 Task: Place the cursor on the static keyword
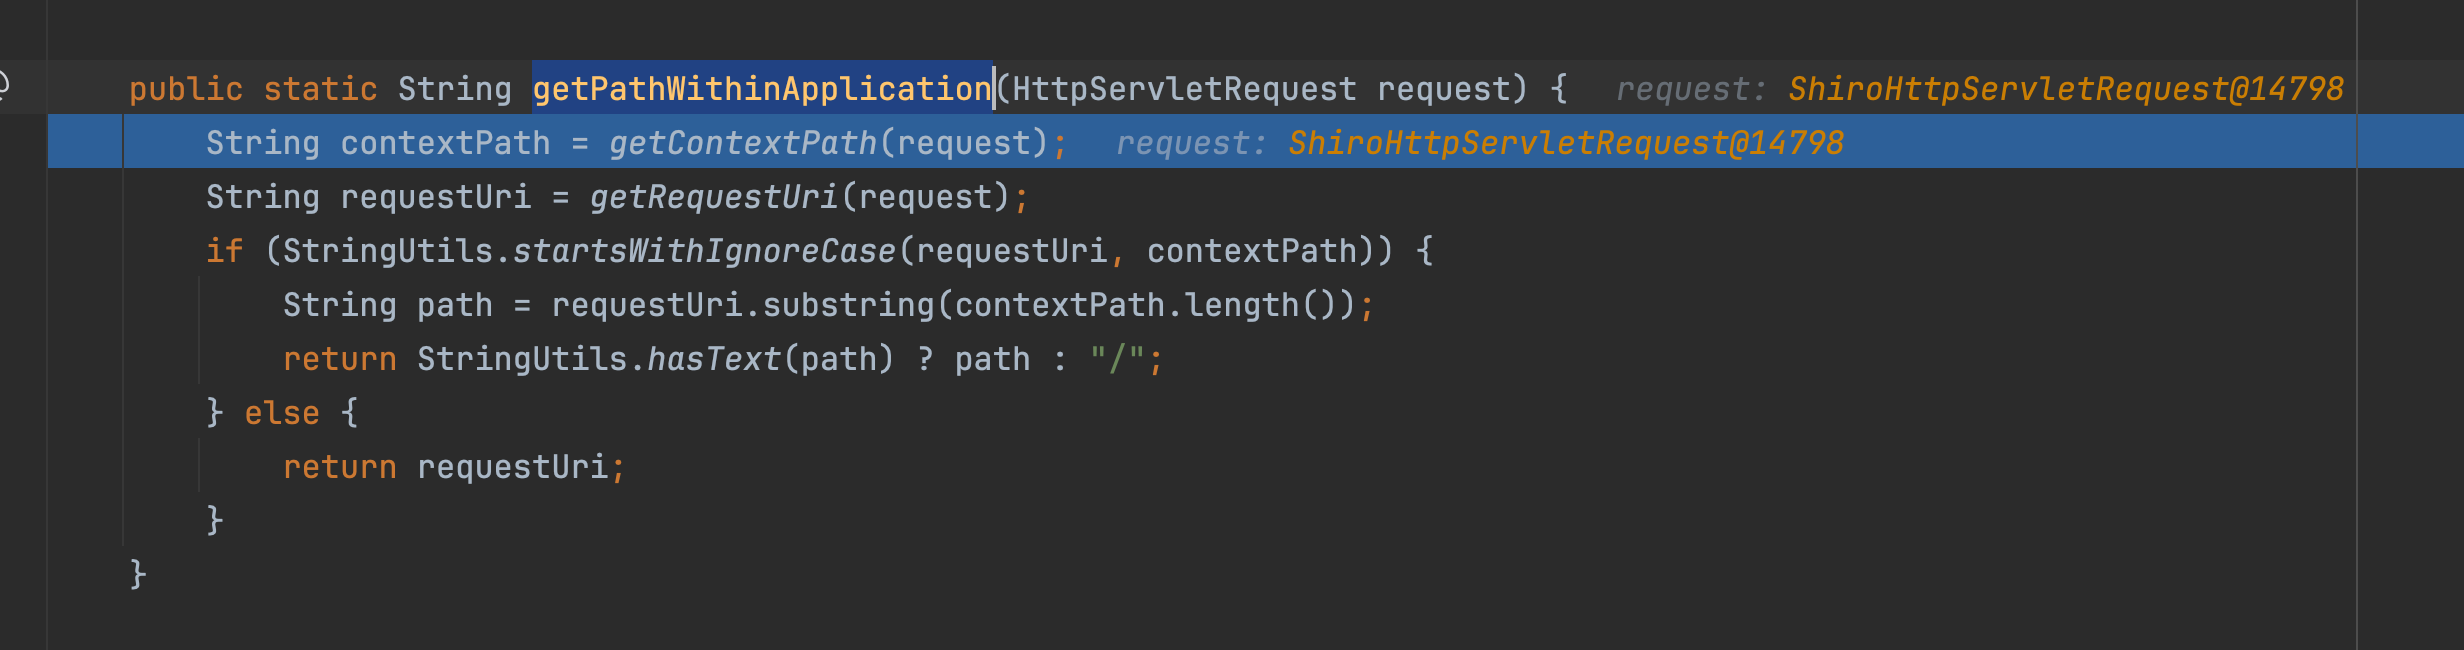(x=320, y=89)
